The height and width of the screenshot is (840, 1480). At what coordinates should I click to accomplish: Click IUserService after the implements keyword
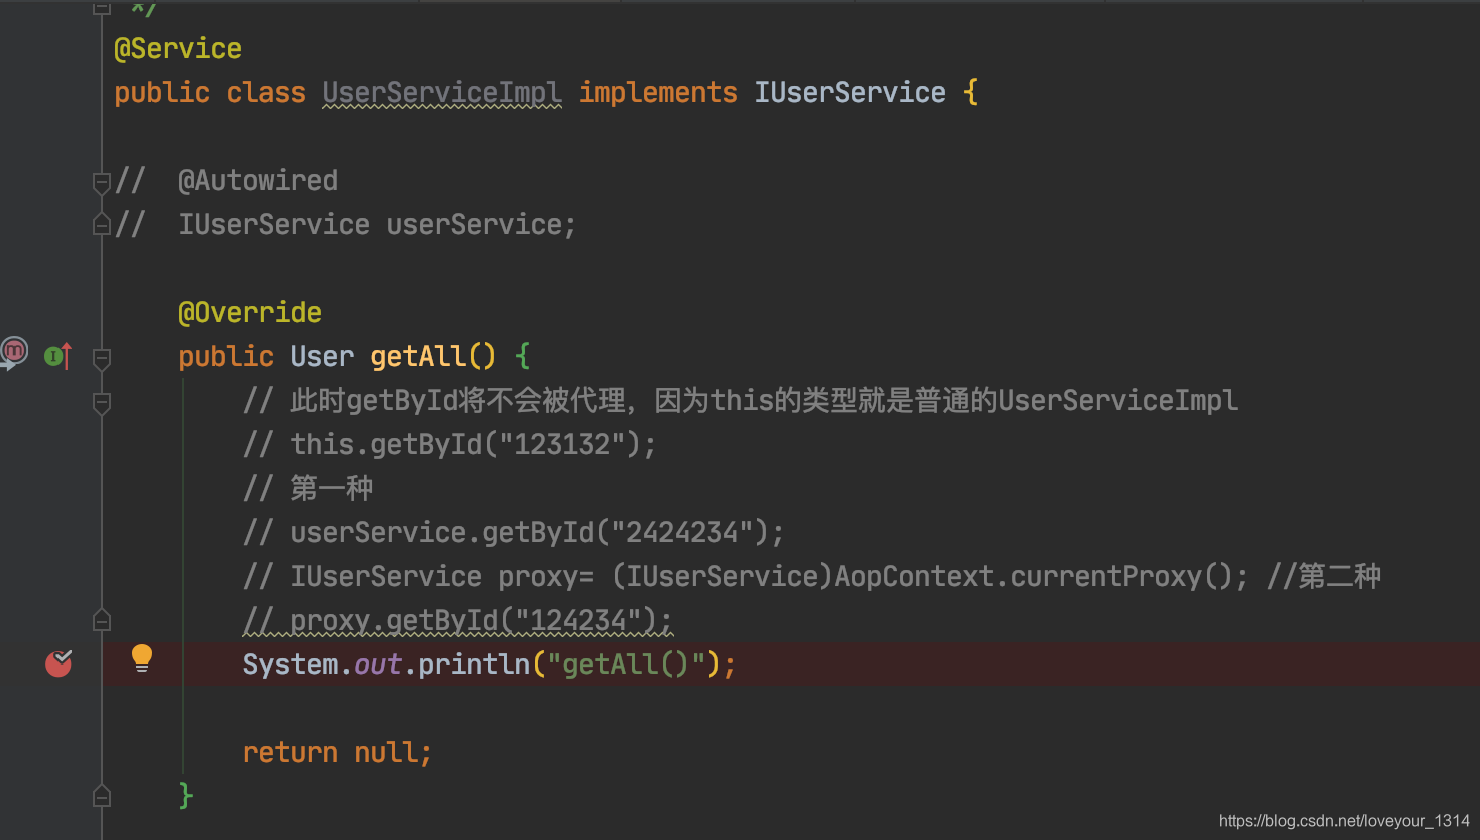850,92
